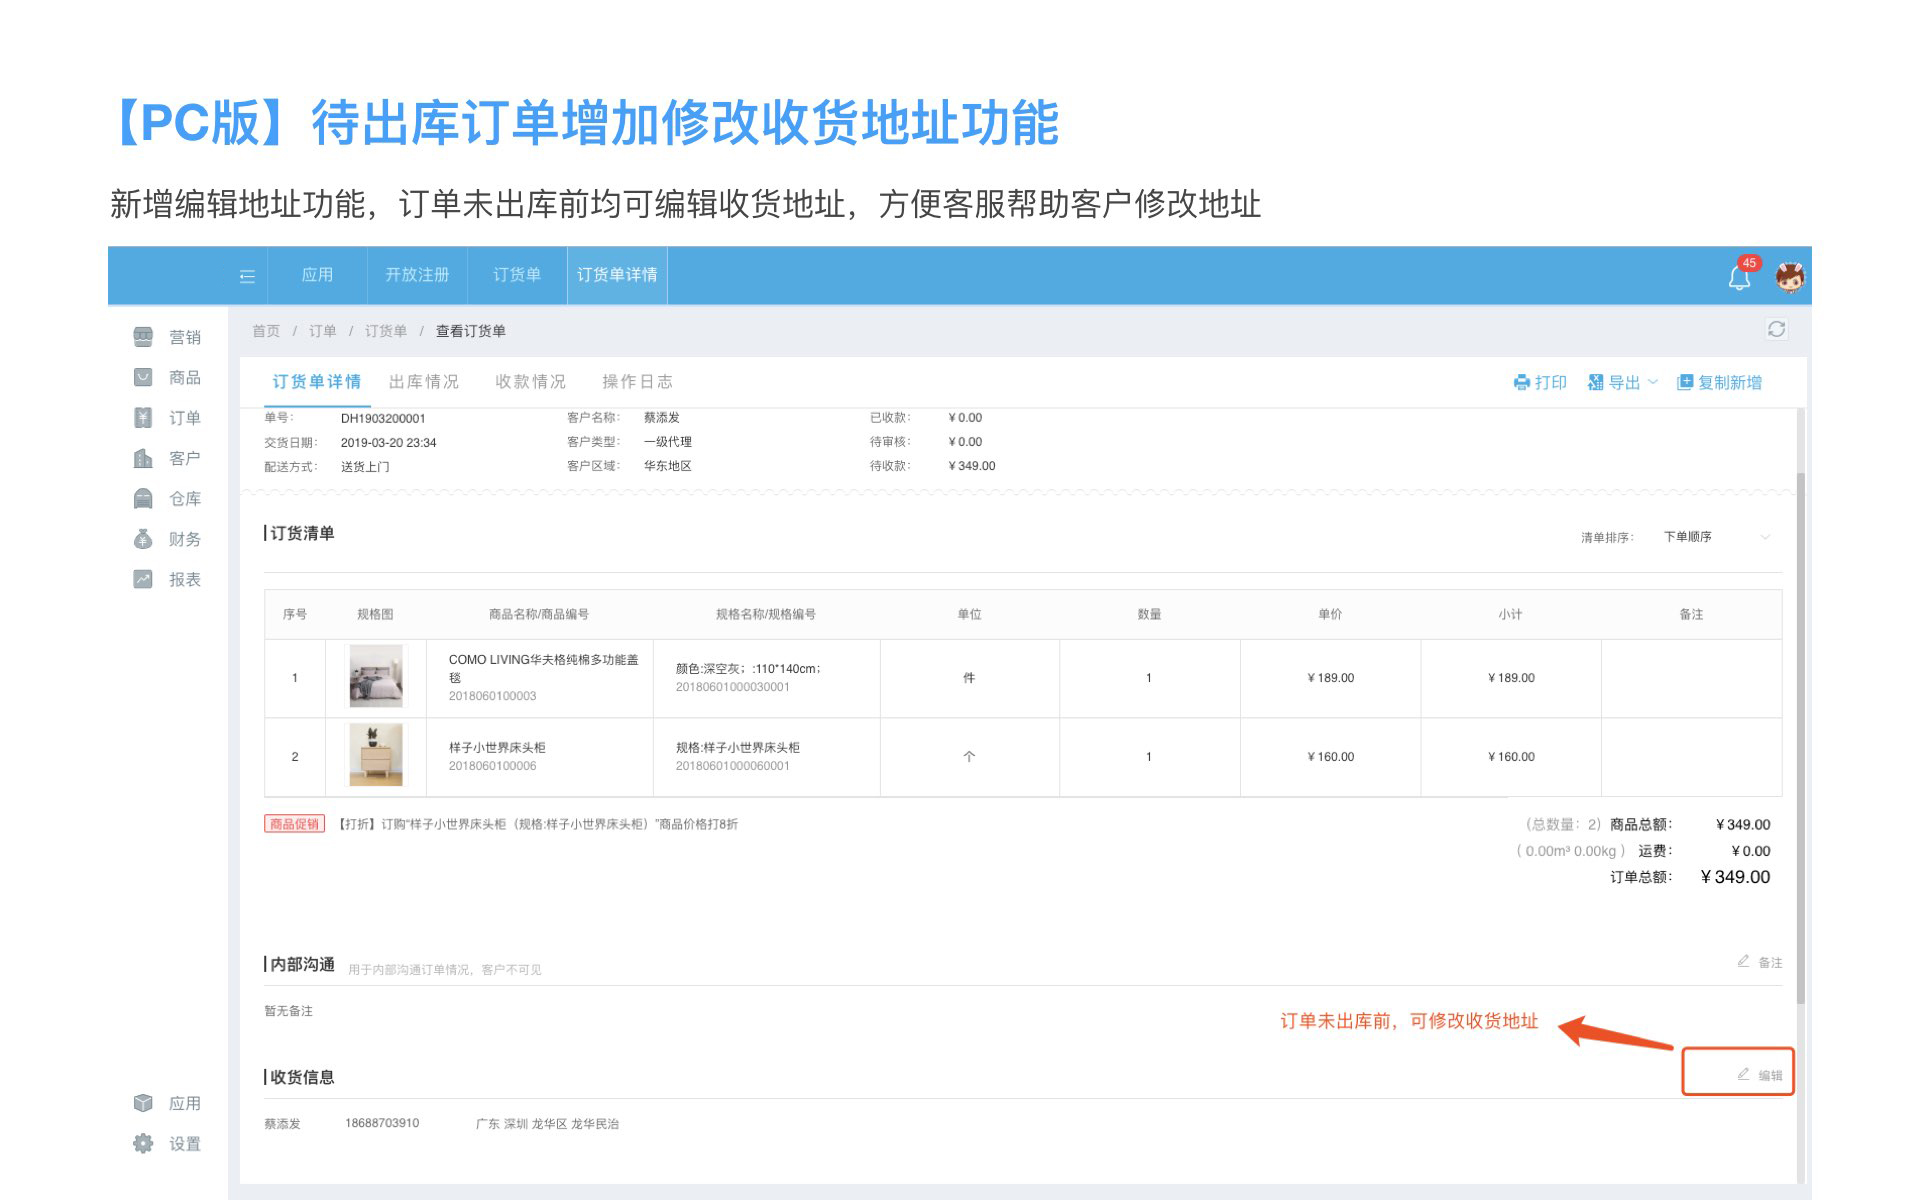The height and width of the screenshot is (1200, 1920).
Task: Switch to 操作日志 tab
Action: (x=637, y=381)
